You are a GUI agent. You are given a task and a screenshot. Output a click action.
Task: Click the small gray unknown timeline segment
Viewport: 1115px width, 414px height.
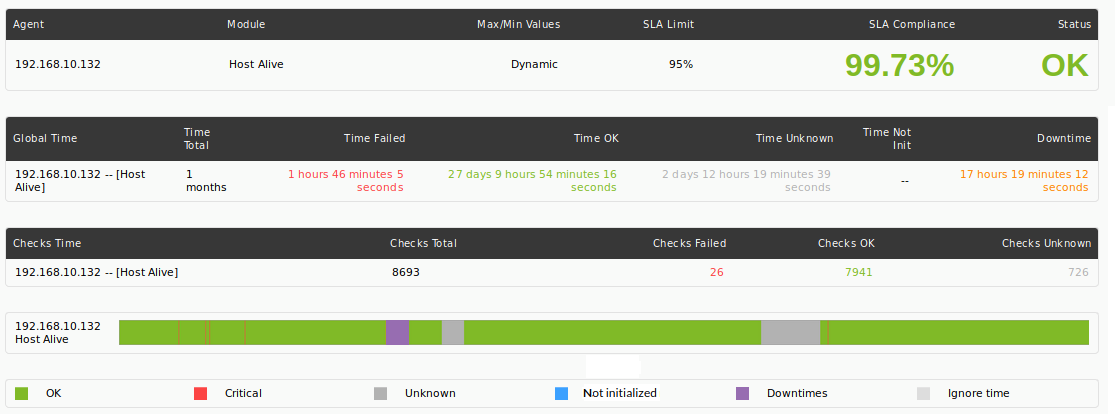pos(453,333)
